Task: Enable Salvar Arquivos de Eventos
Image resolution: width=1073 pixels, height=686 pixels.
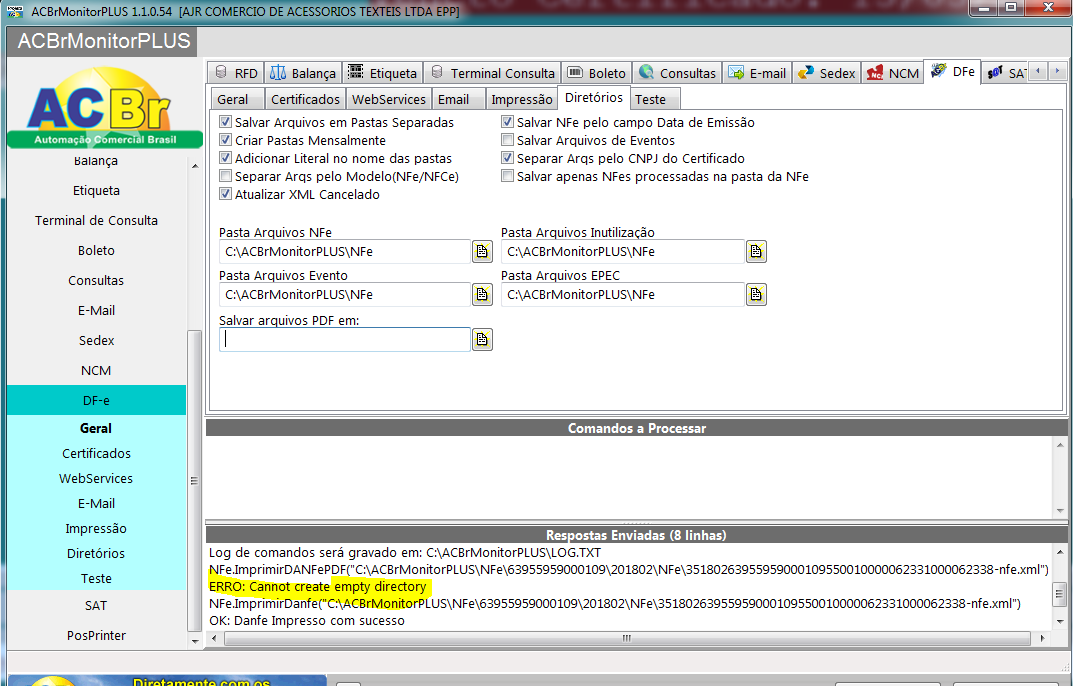Action: coord(507,140)
